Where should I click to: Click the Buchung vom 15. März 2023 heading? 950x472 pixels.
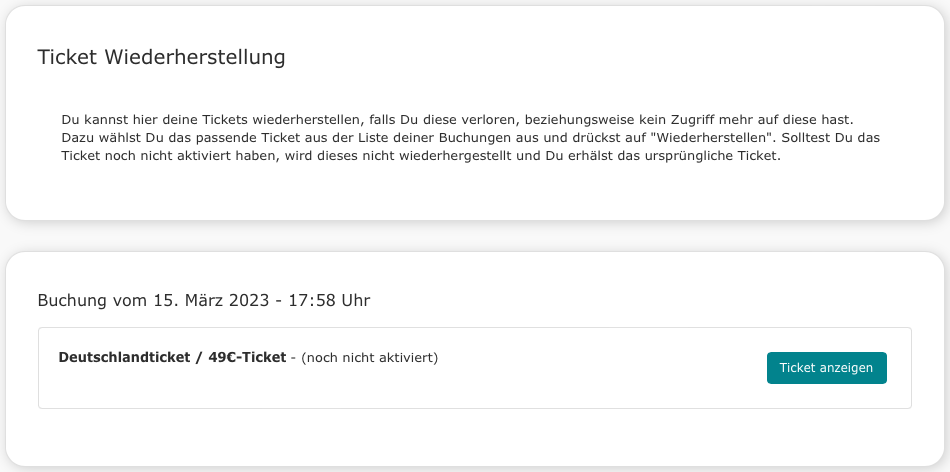pyautogui.click(x=204, y=300)
